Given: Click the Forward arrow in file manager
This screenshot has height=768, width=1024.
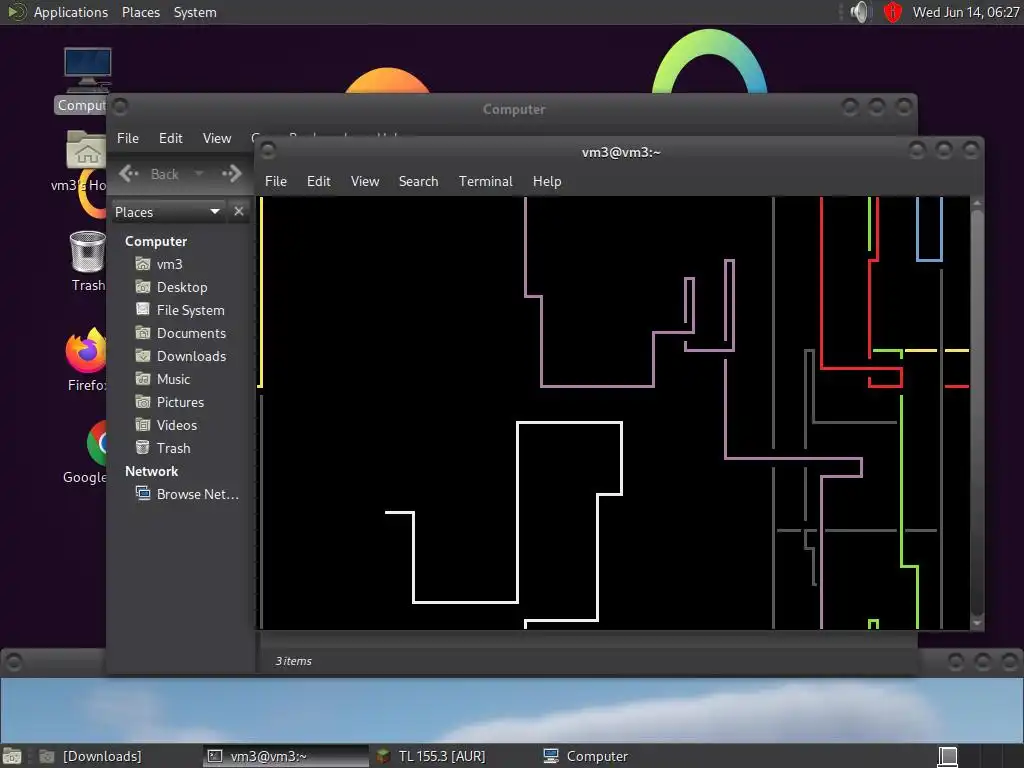Looking at the screenshot, I should [231, 174].
